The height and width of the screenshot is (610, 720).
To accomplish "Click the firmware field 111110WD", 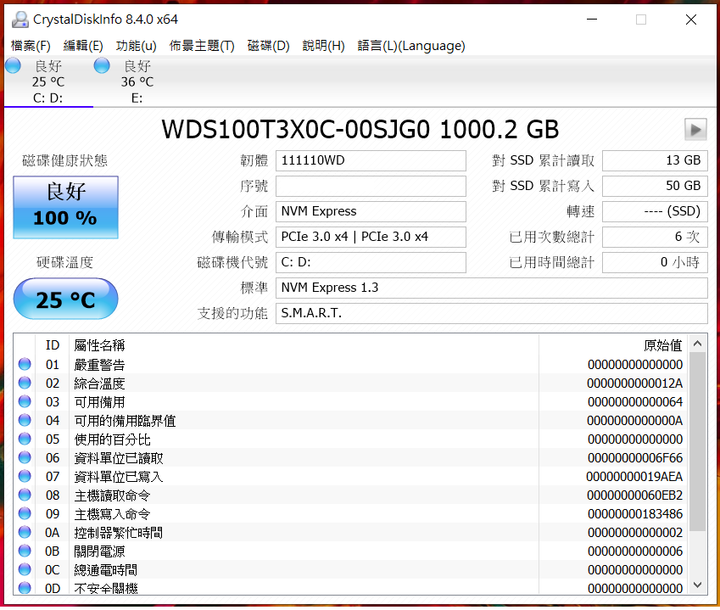I will 371,161.
